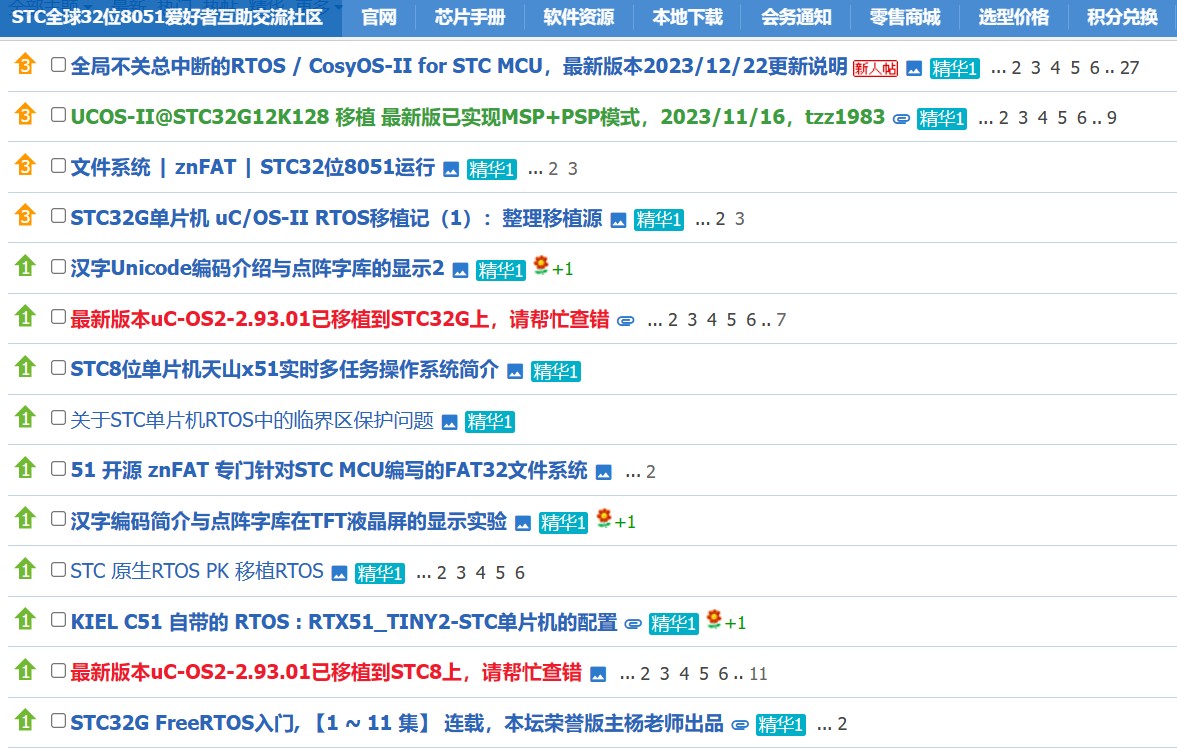Click the green arrow icon of STC32G FreeRTOS入门 thread

click(26, 720)
